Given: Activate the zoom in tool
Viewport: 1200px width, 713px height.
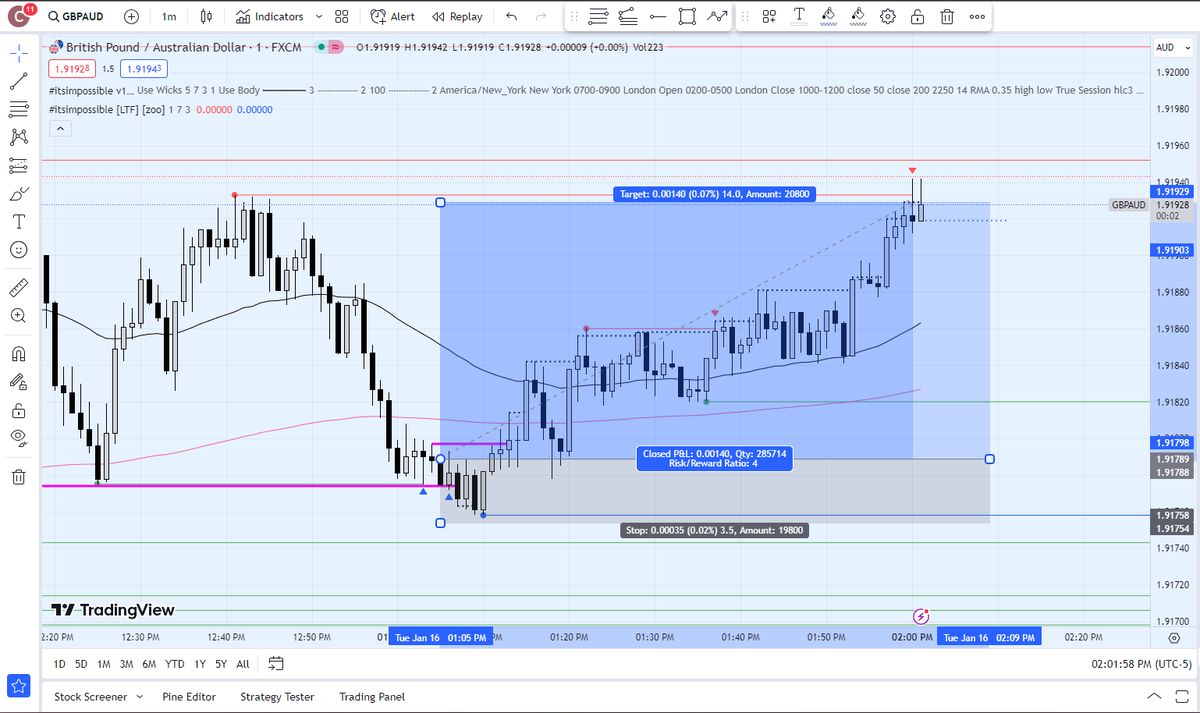Looking at the screenshot, I should (x=18, y=315).
